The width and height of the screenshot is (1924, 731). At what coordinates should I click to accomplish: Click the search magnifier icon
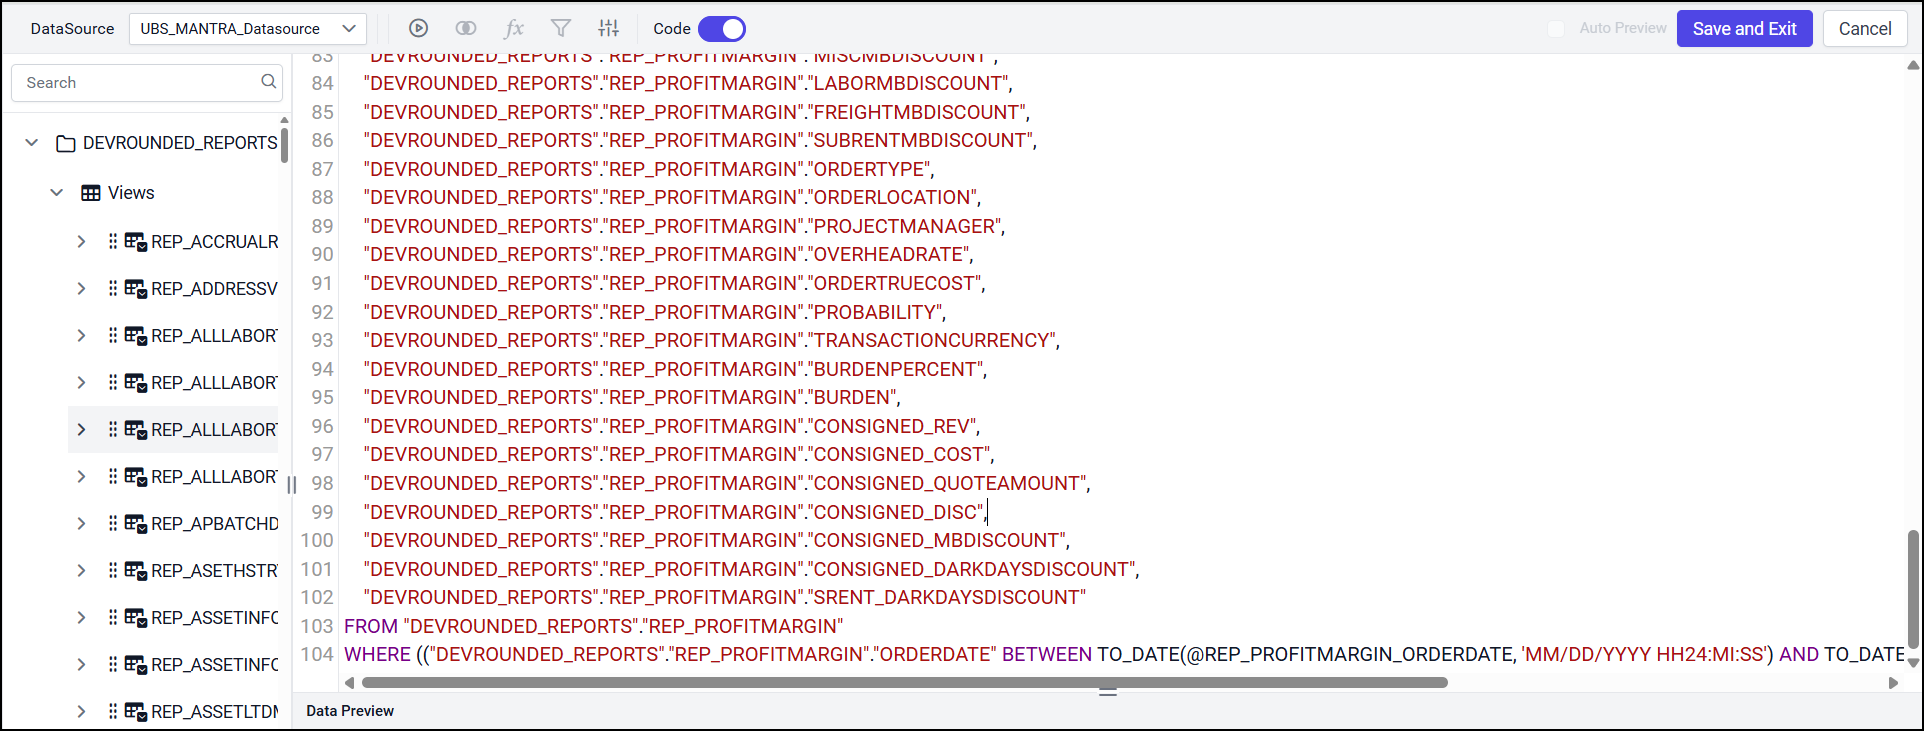tap(268, 82)
